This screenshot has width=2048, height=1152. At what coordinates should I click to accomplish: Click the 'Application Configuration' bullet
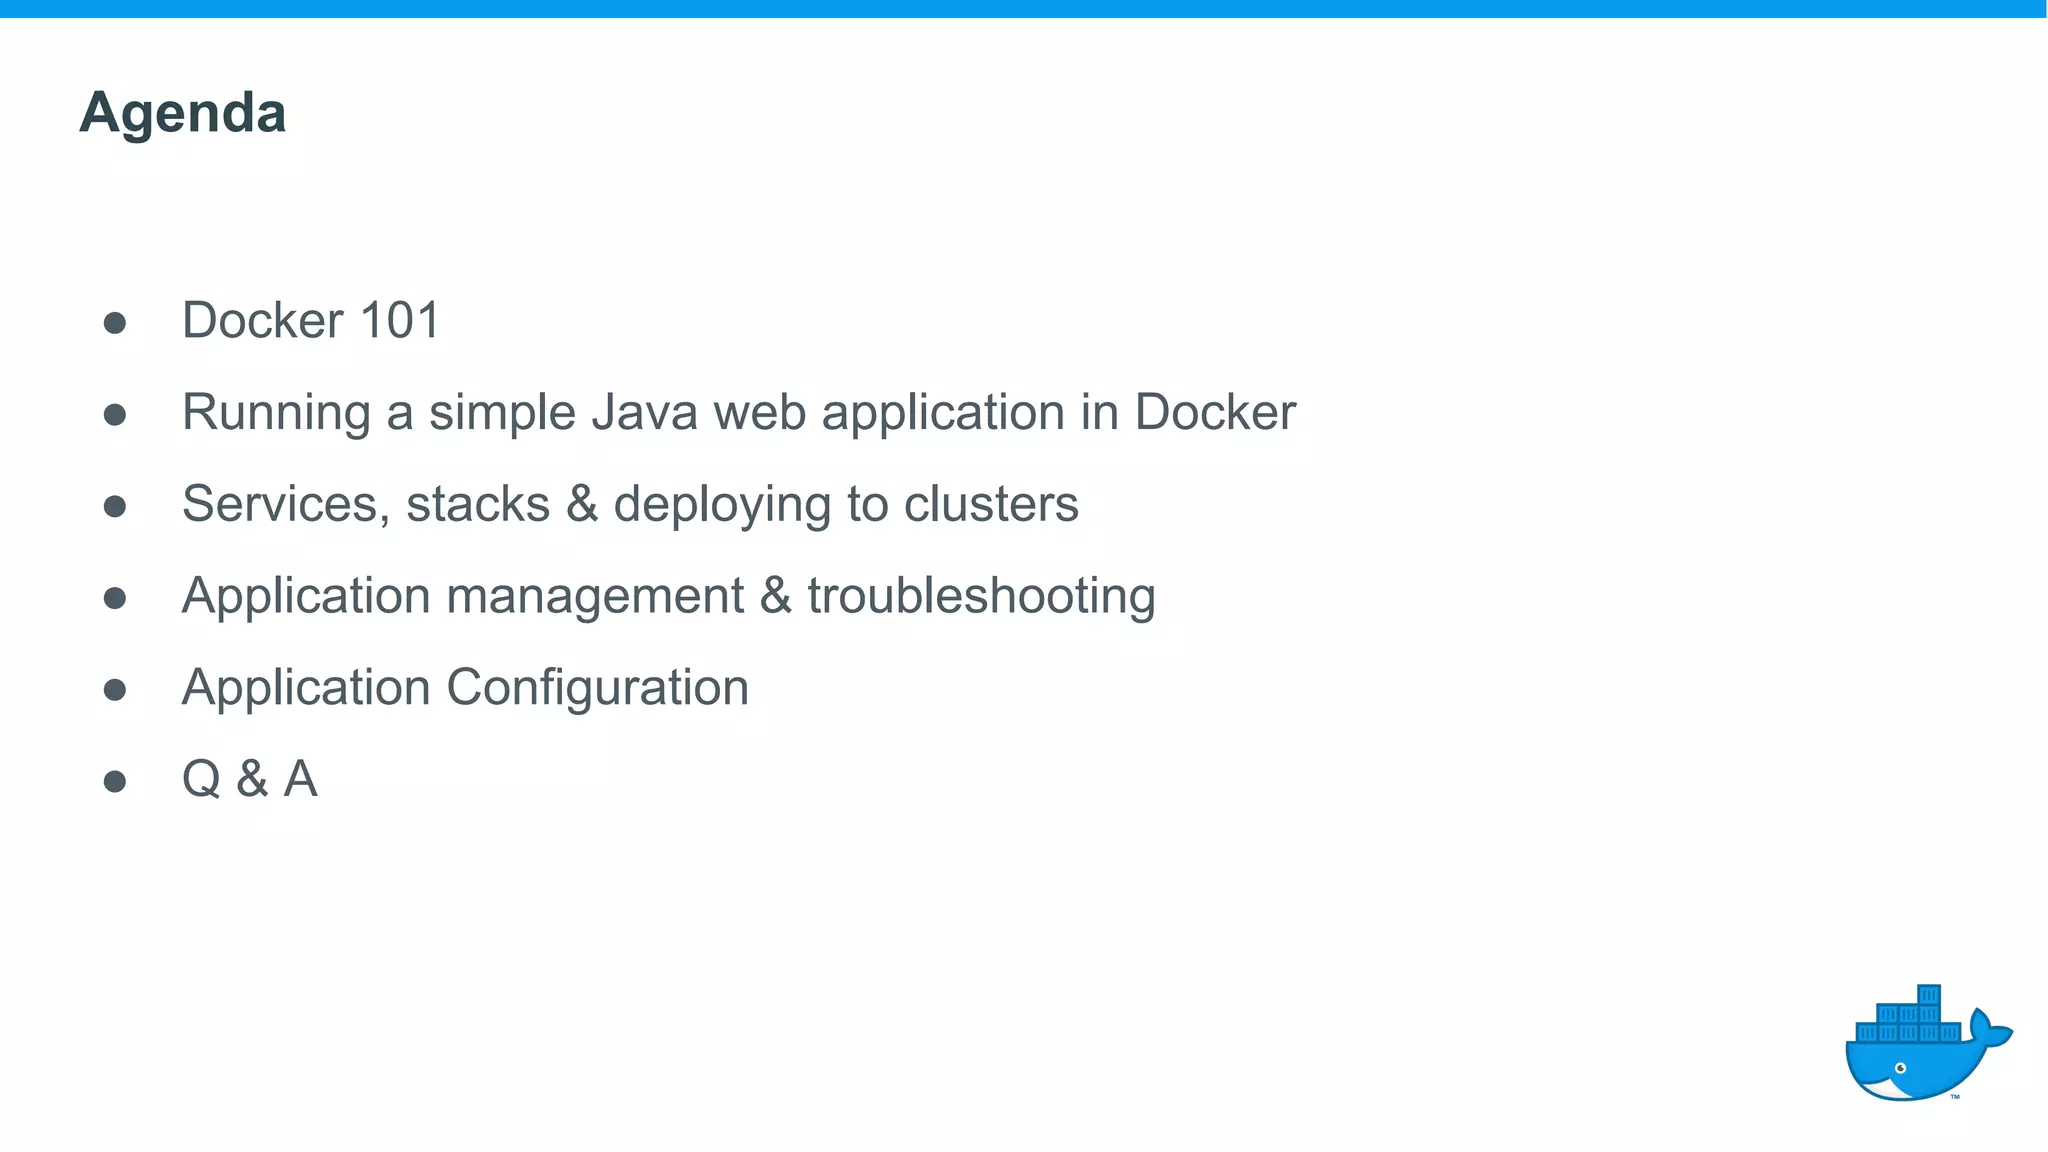coord(465,688)
